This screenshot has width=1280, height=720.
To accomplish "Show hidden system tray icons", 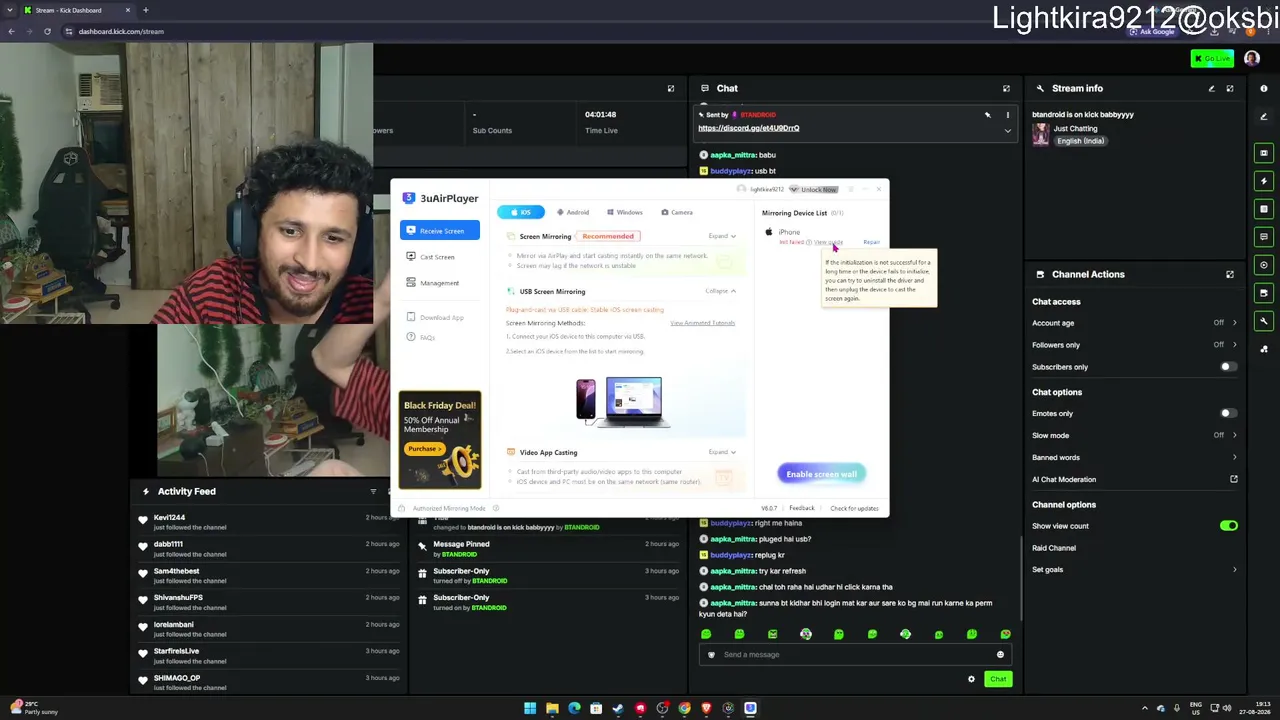I will 1145,709.
